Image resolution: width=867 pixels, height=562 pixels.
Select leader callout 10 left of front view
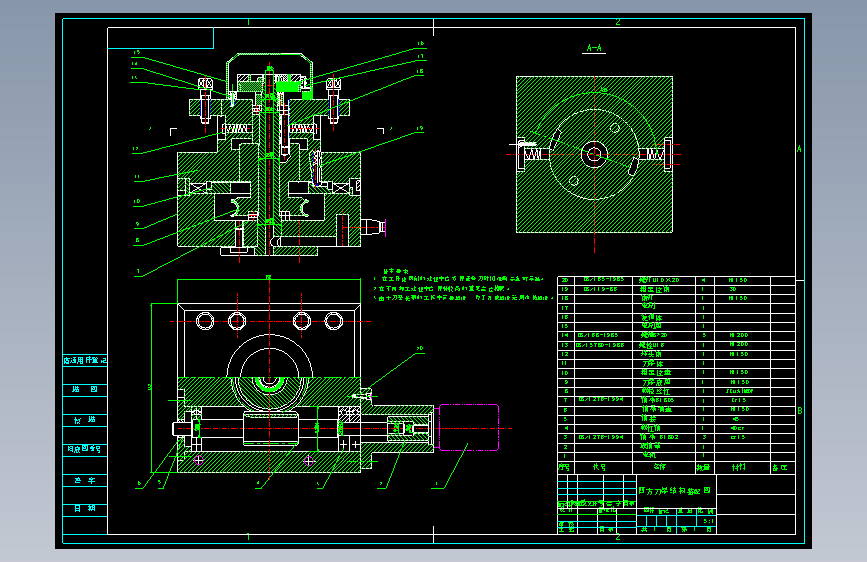click(x=137, y=202)
